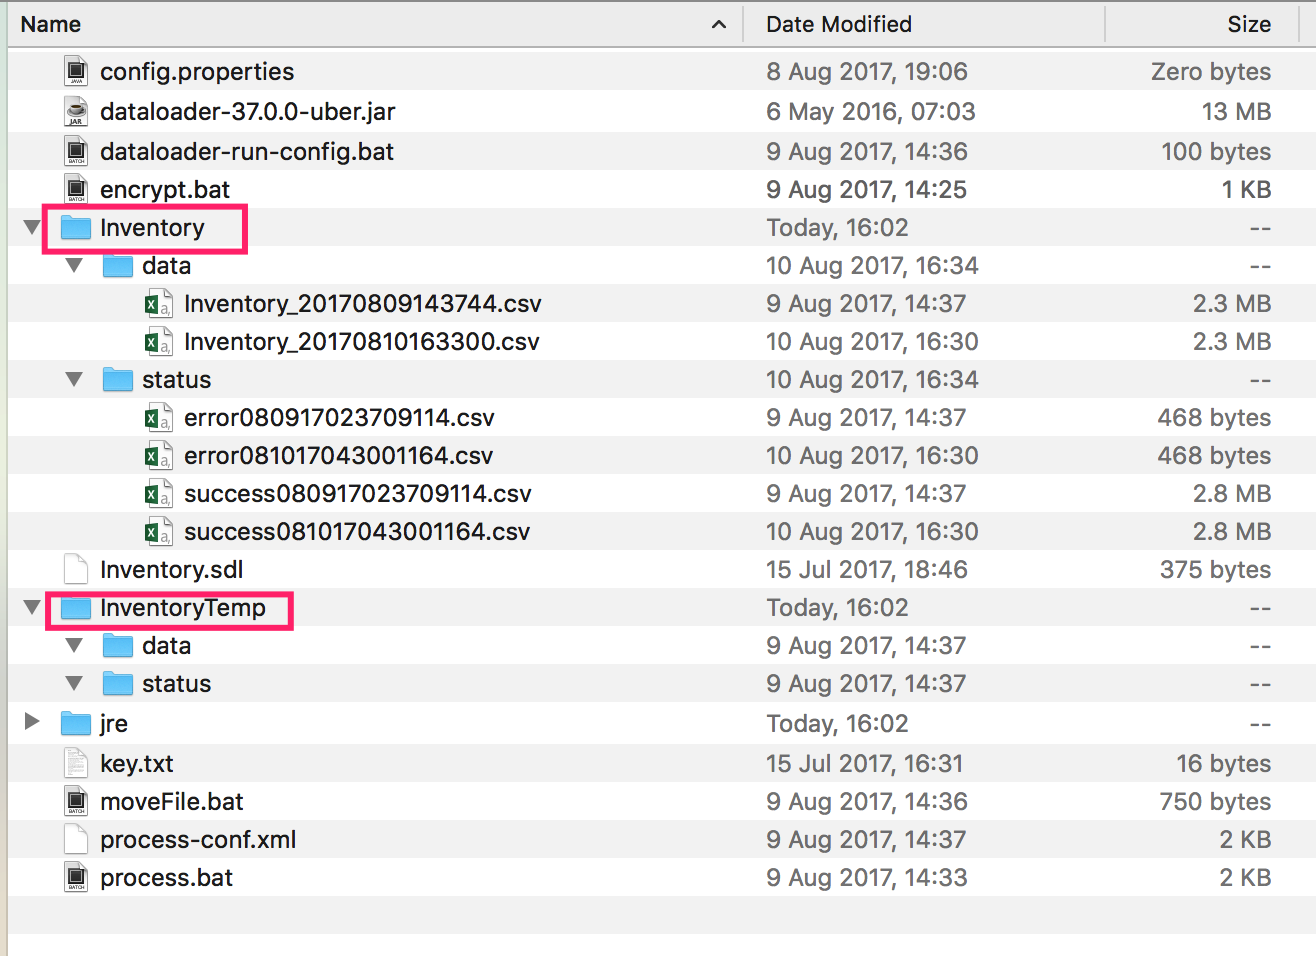The height and width of the screenshot is (956, 1316).
Task: Select the name "encrypt.bat"
Action: [165, 190]
